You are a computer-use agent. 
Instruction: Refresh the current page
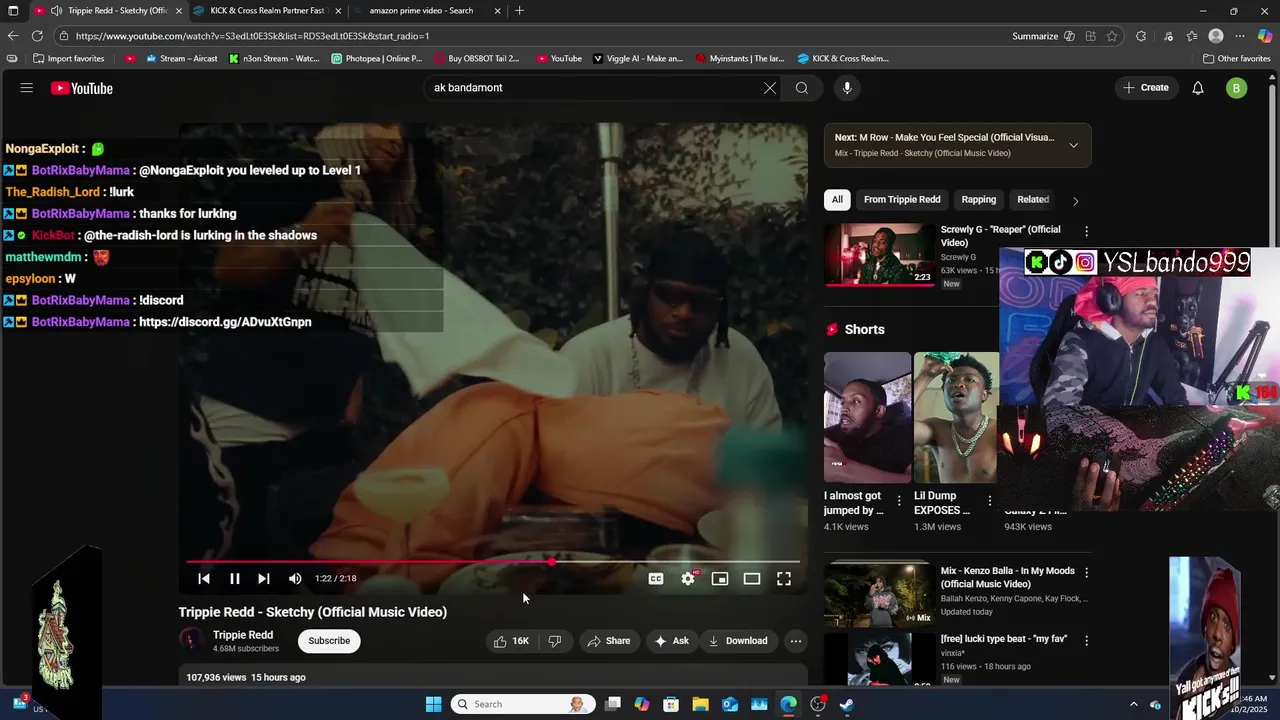(x=37, y=36)
